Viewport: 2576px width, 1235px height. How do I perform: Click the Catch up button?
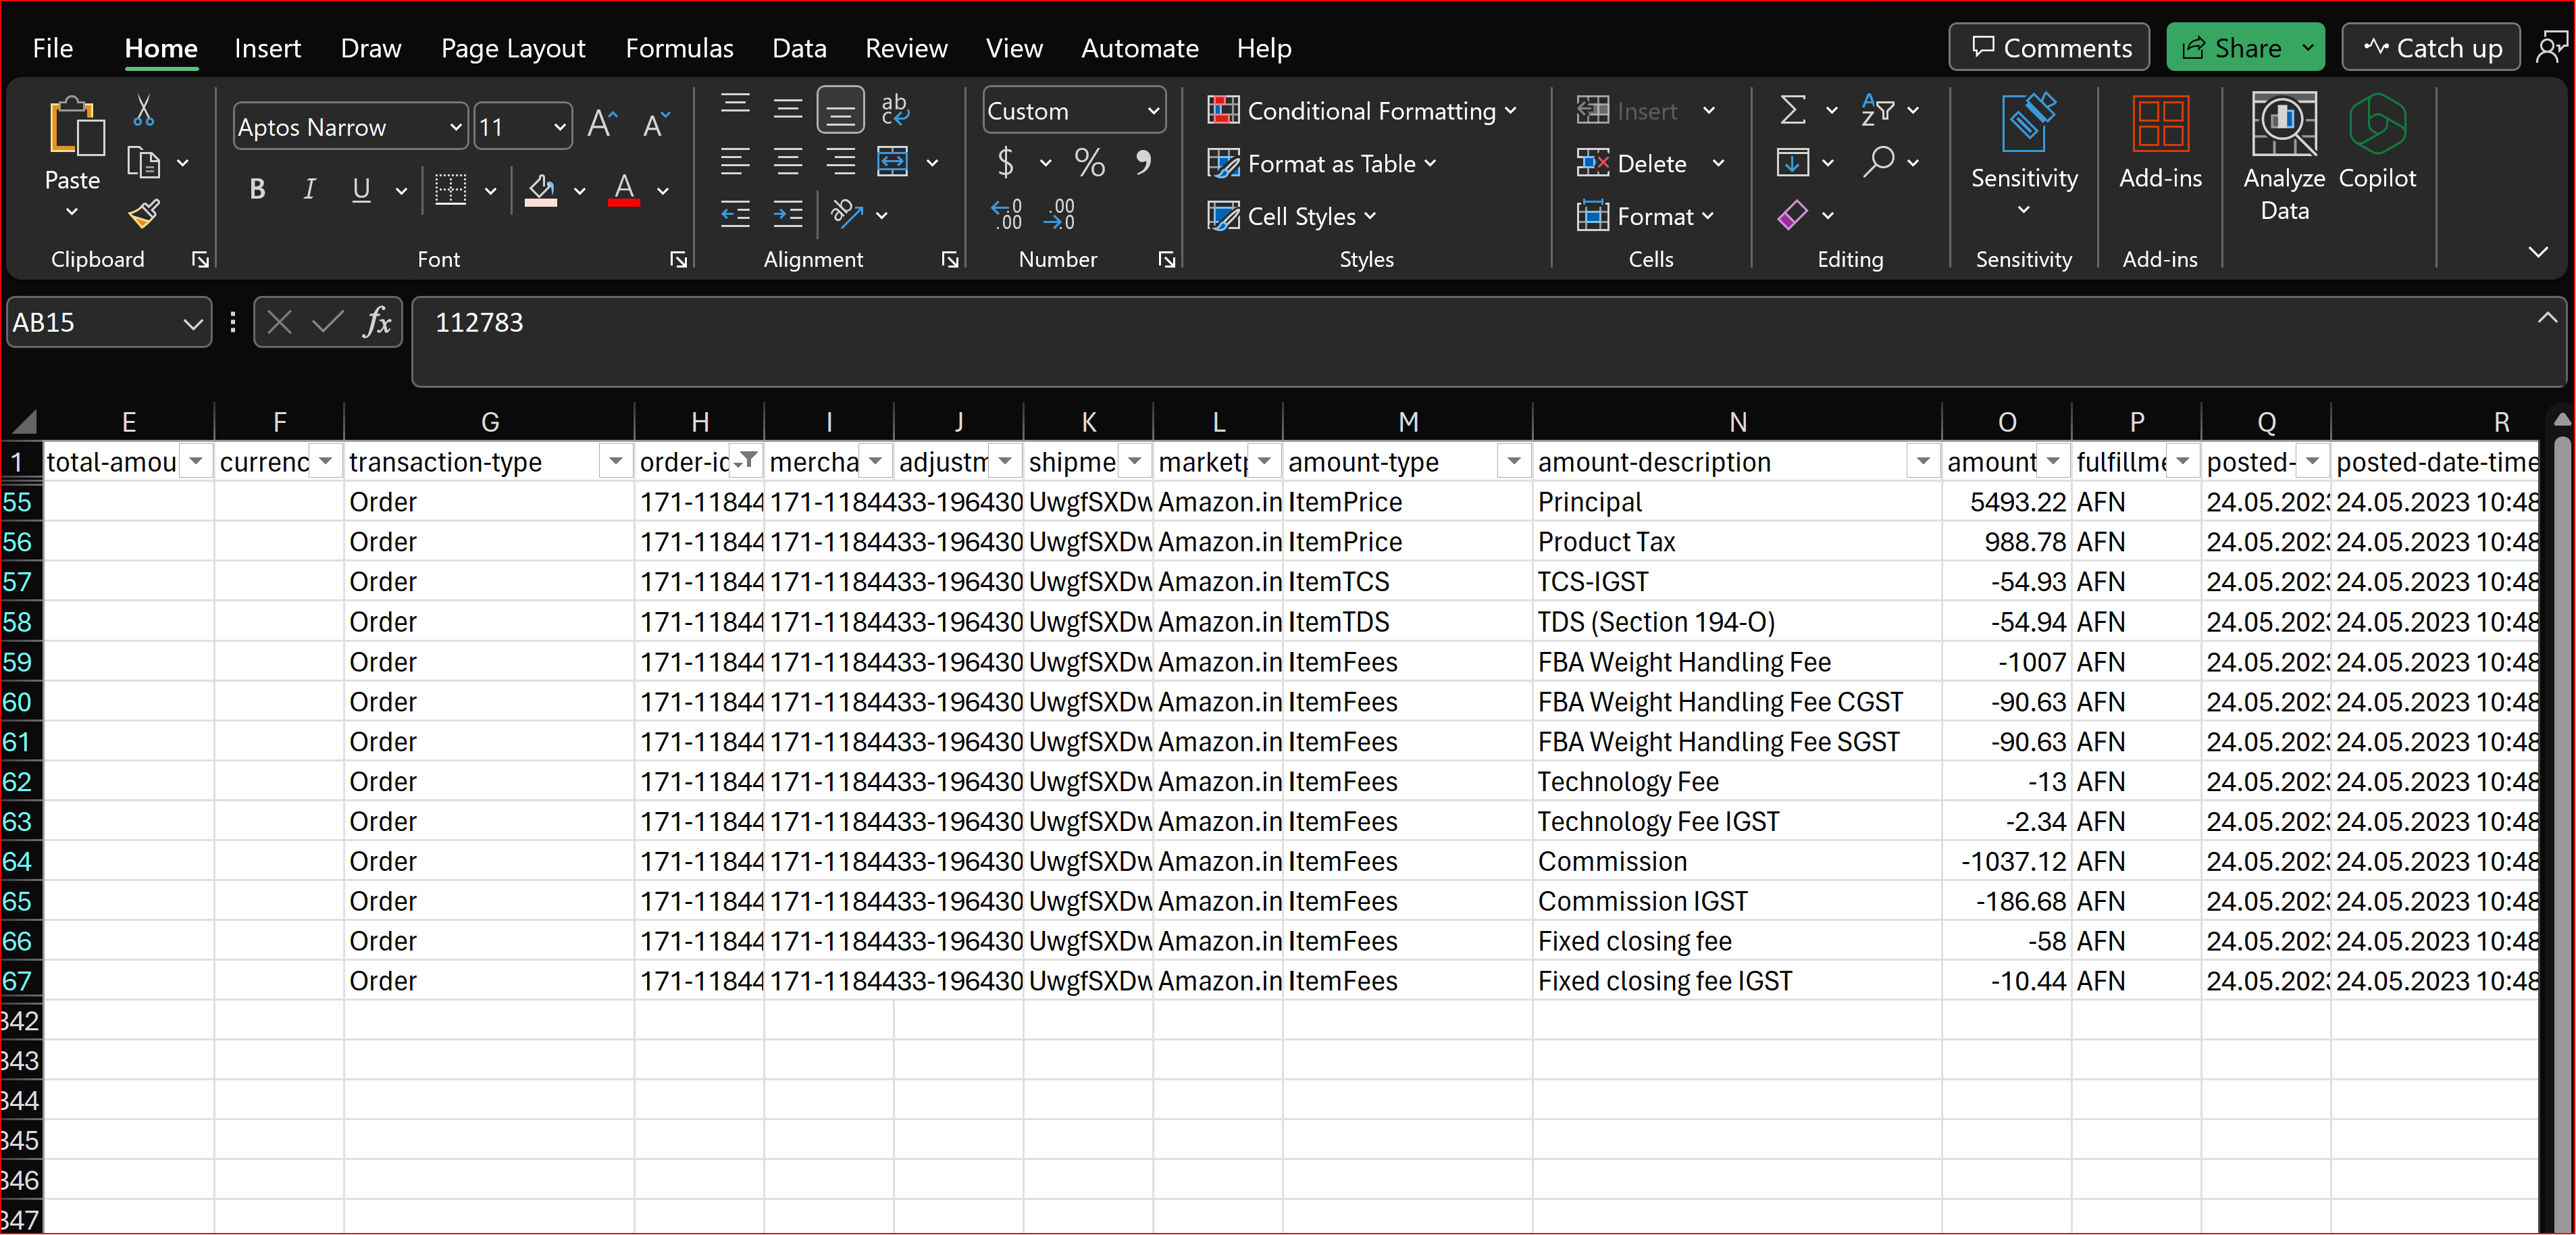[x=2432, y=48]
